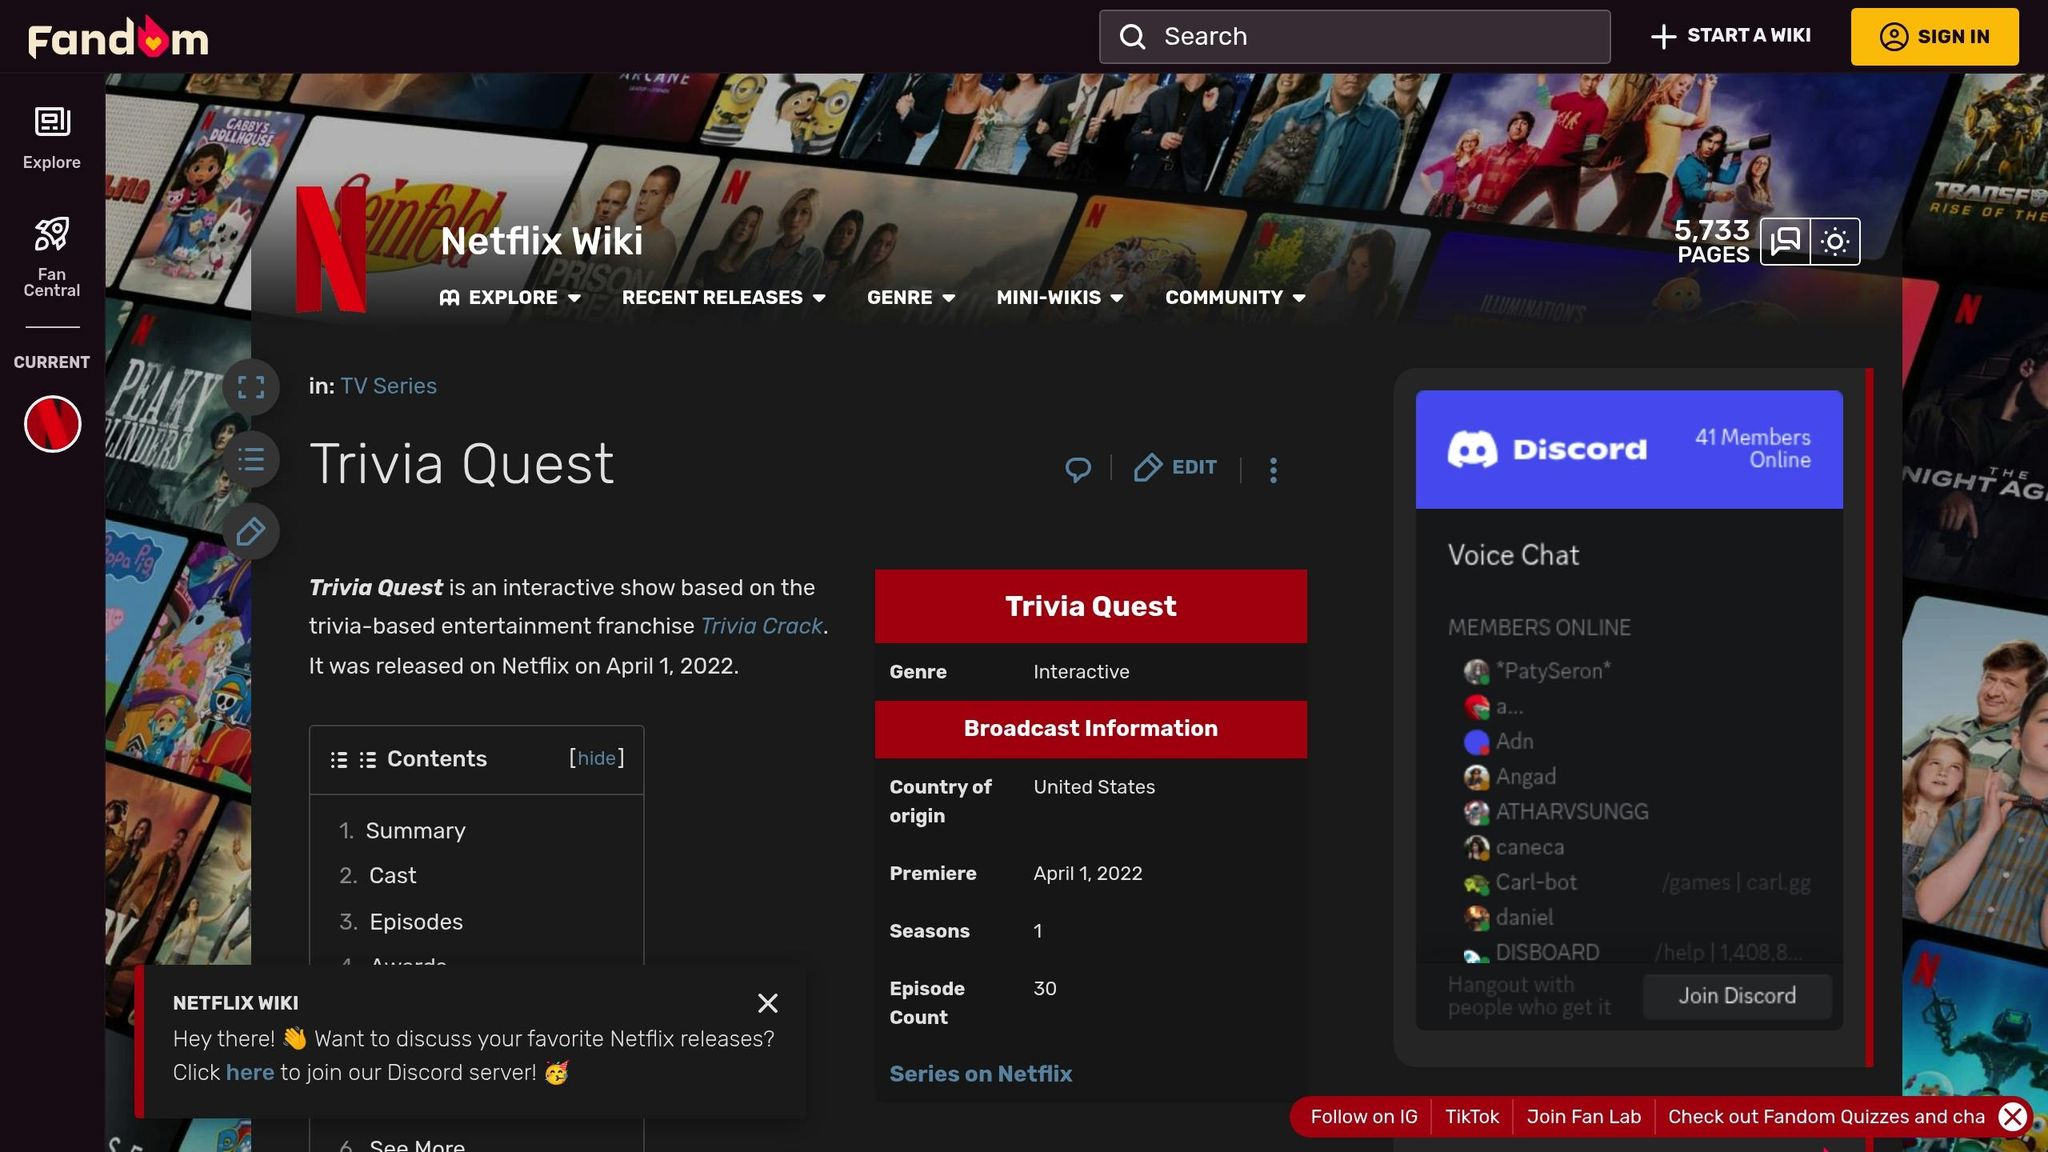The height and width of the screenshot is (1152, 2048).
Task: Click Check out Fandom Quizzes link
Action: 1826,1117
